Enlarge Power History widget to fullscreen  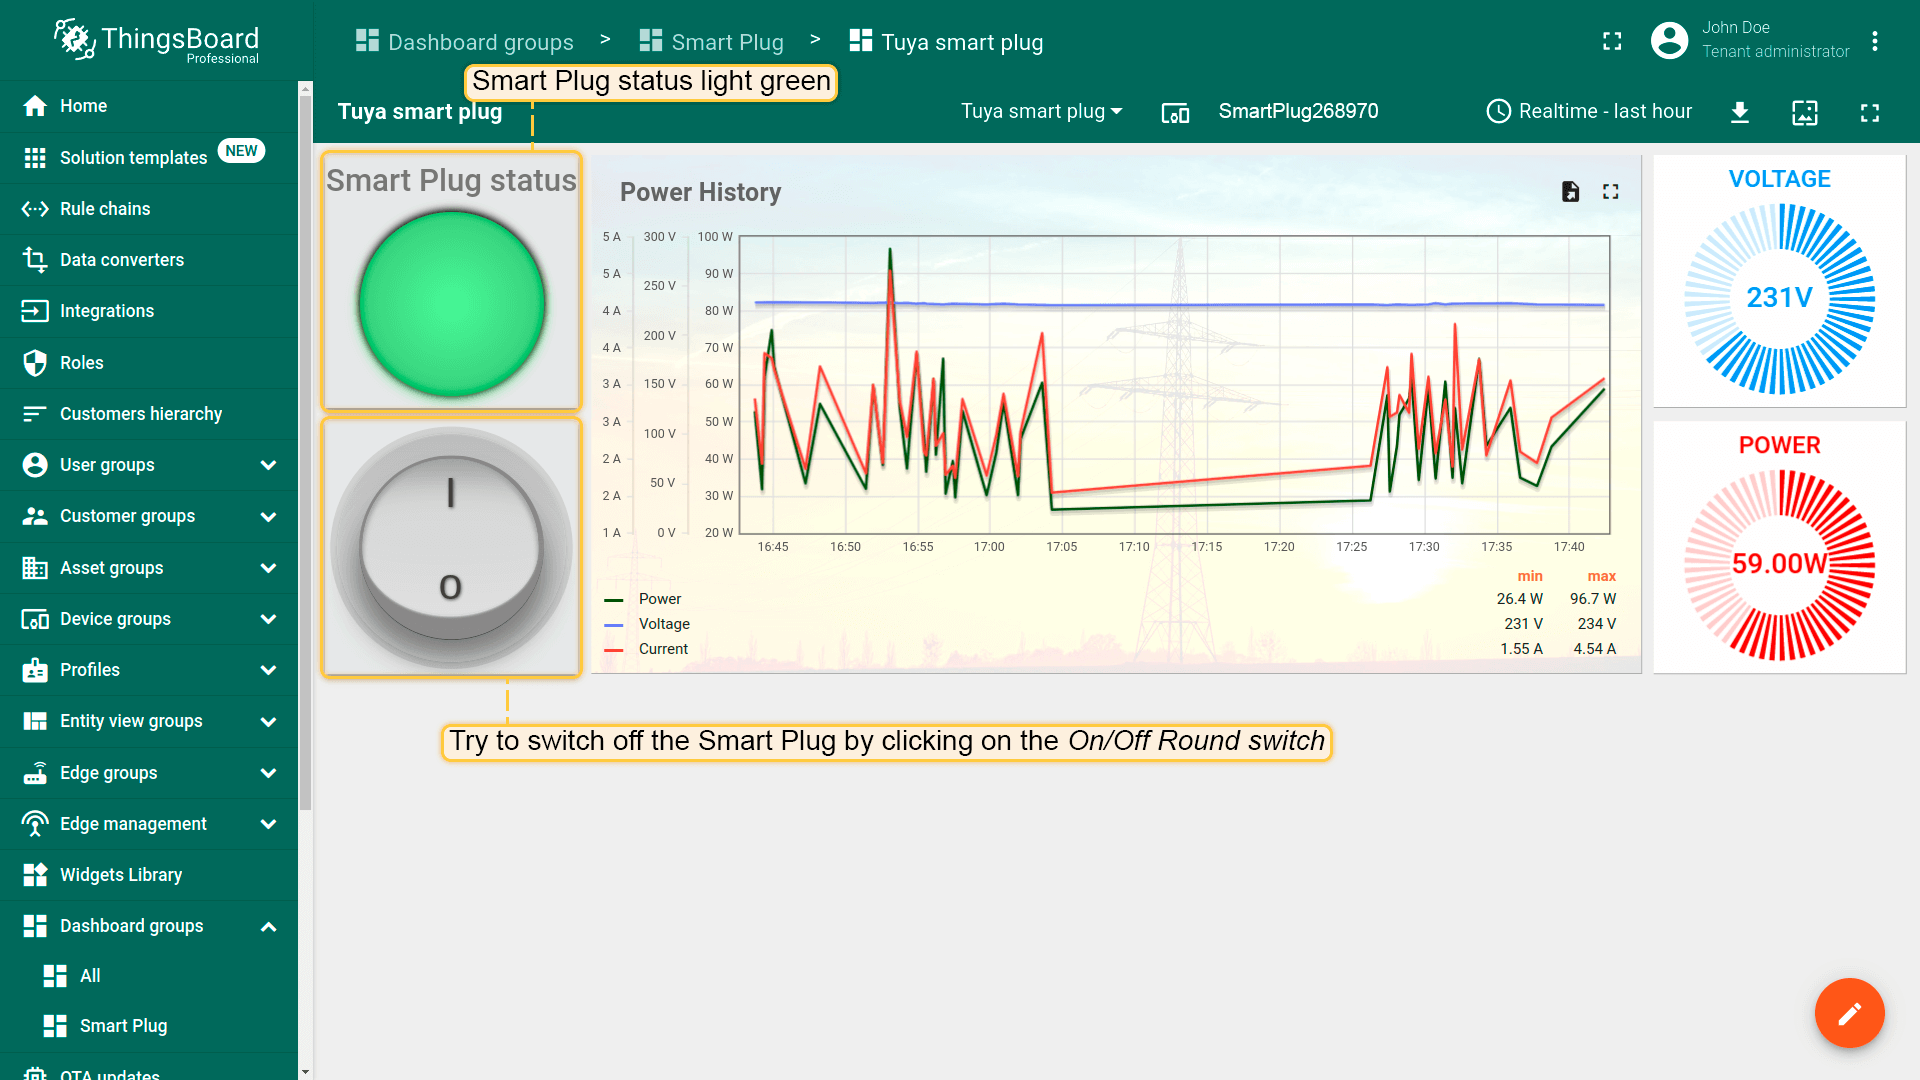click(1610, 192)
